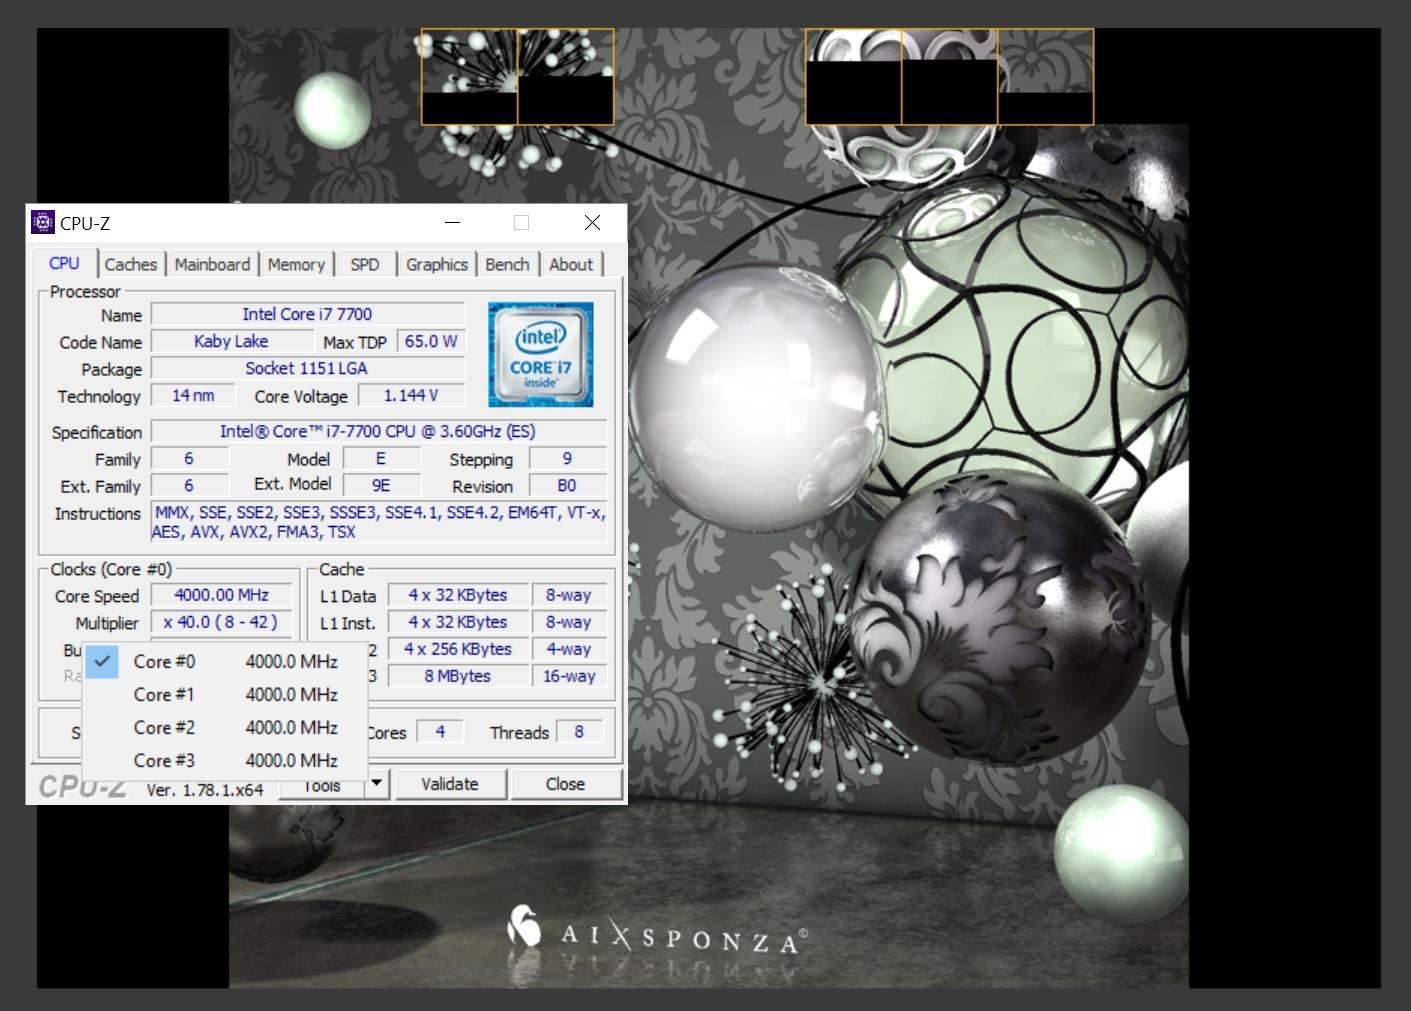The width and height of the screenshot is (1411, 1011).
Task: Click the CPU-Z title bar app icon
Action: 43,222
